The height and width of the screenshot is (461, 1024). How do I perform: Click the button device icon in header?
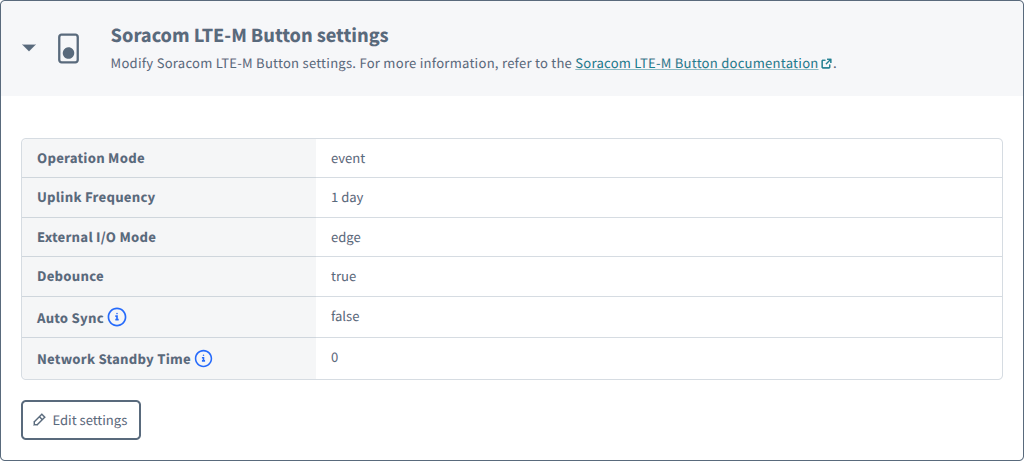click(69, 49)
